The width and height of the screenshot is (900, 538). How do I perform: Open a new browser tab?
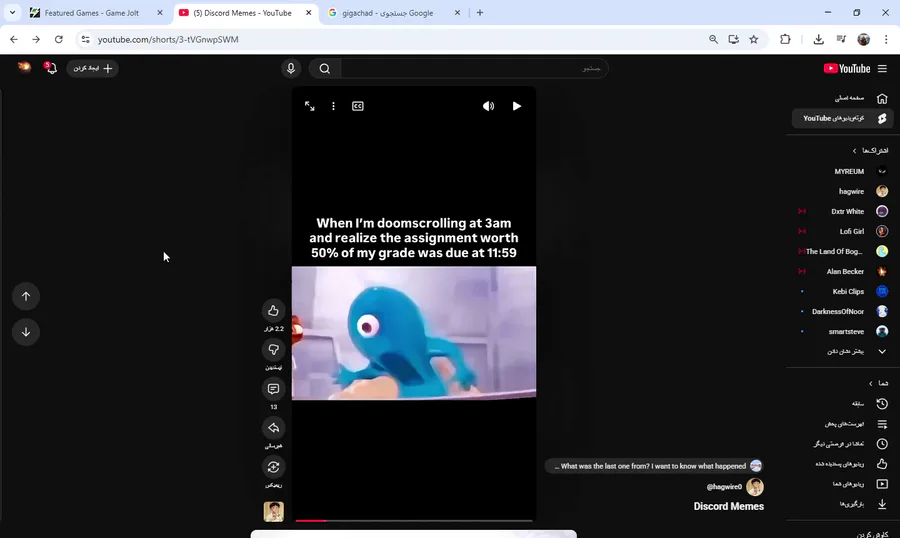tap(480, 13)
